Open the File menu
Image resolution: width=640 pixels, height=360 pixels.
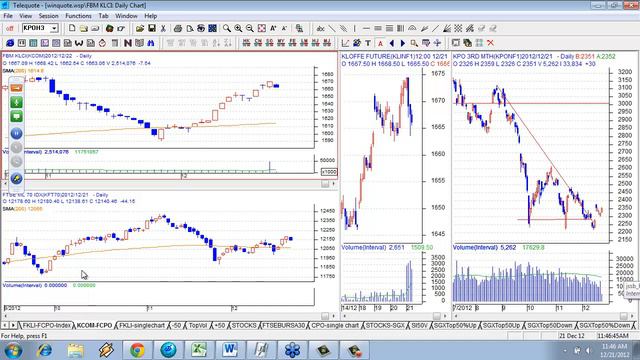click(x=8, y=16)
